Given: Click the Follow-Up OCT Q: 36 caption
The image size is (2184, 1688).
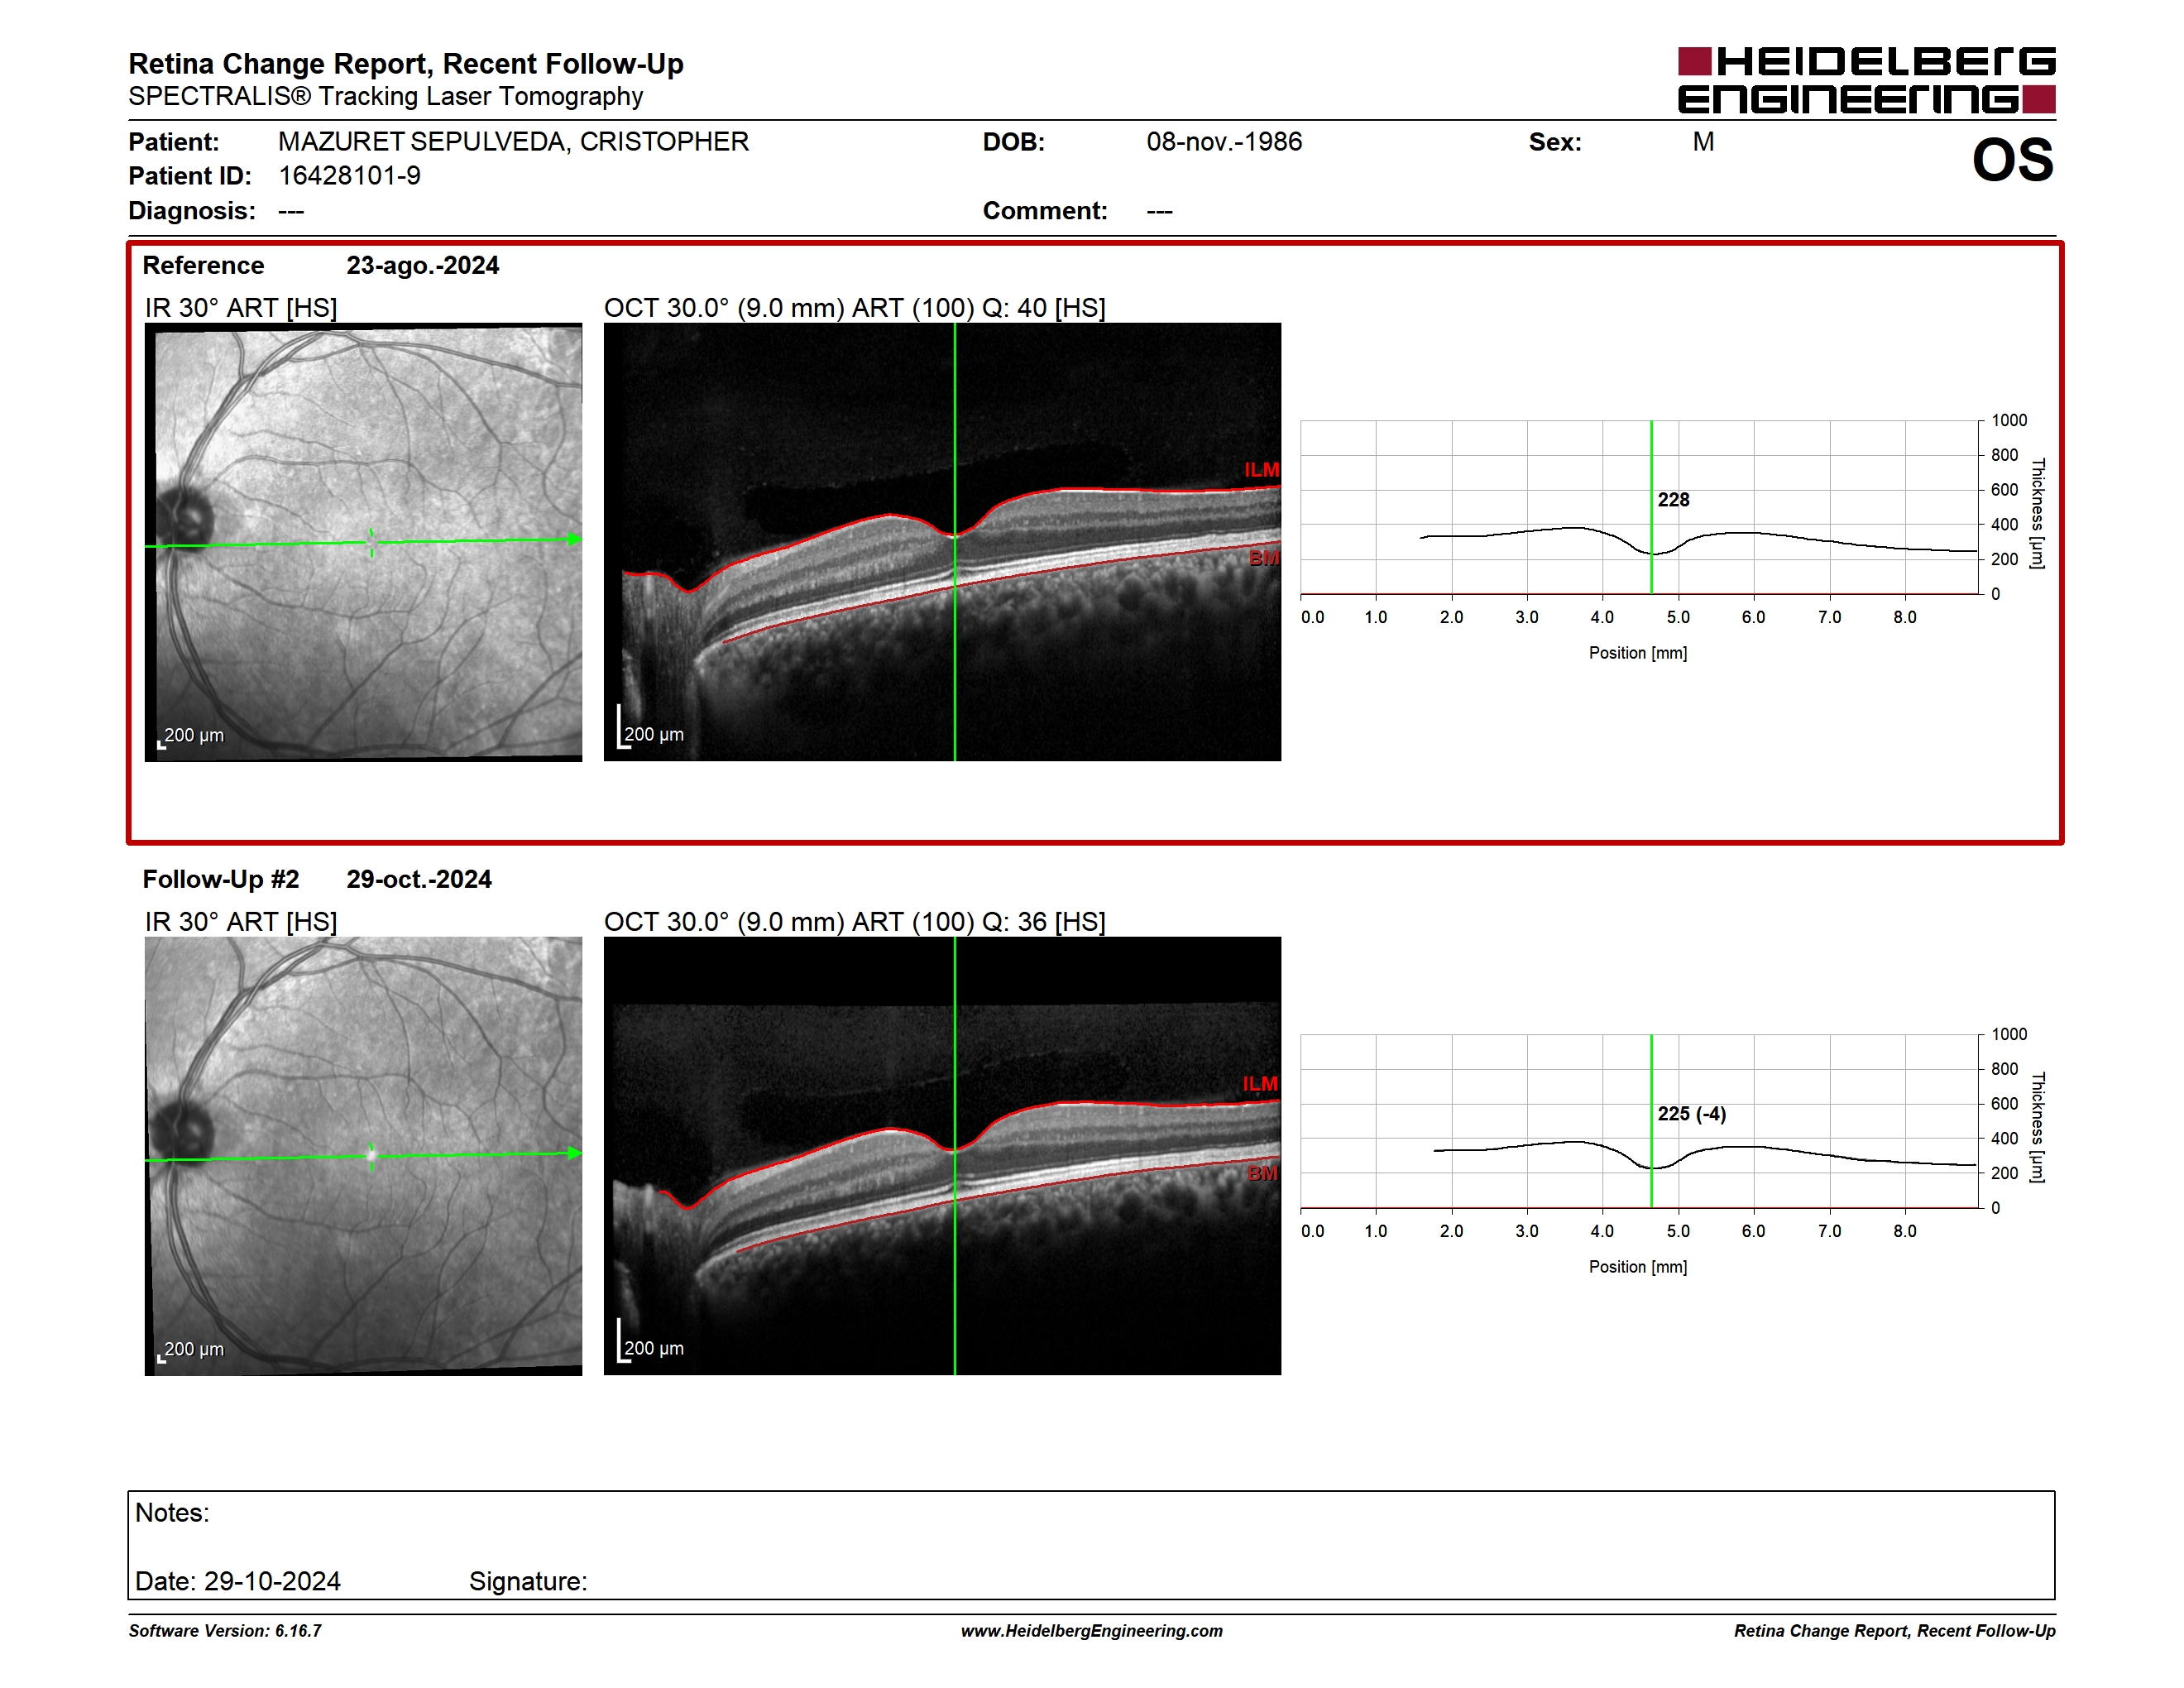Looking at the screenshot, I should tap(855, 922).
